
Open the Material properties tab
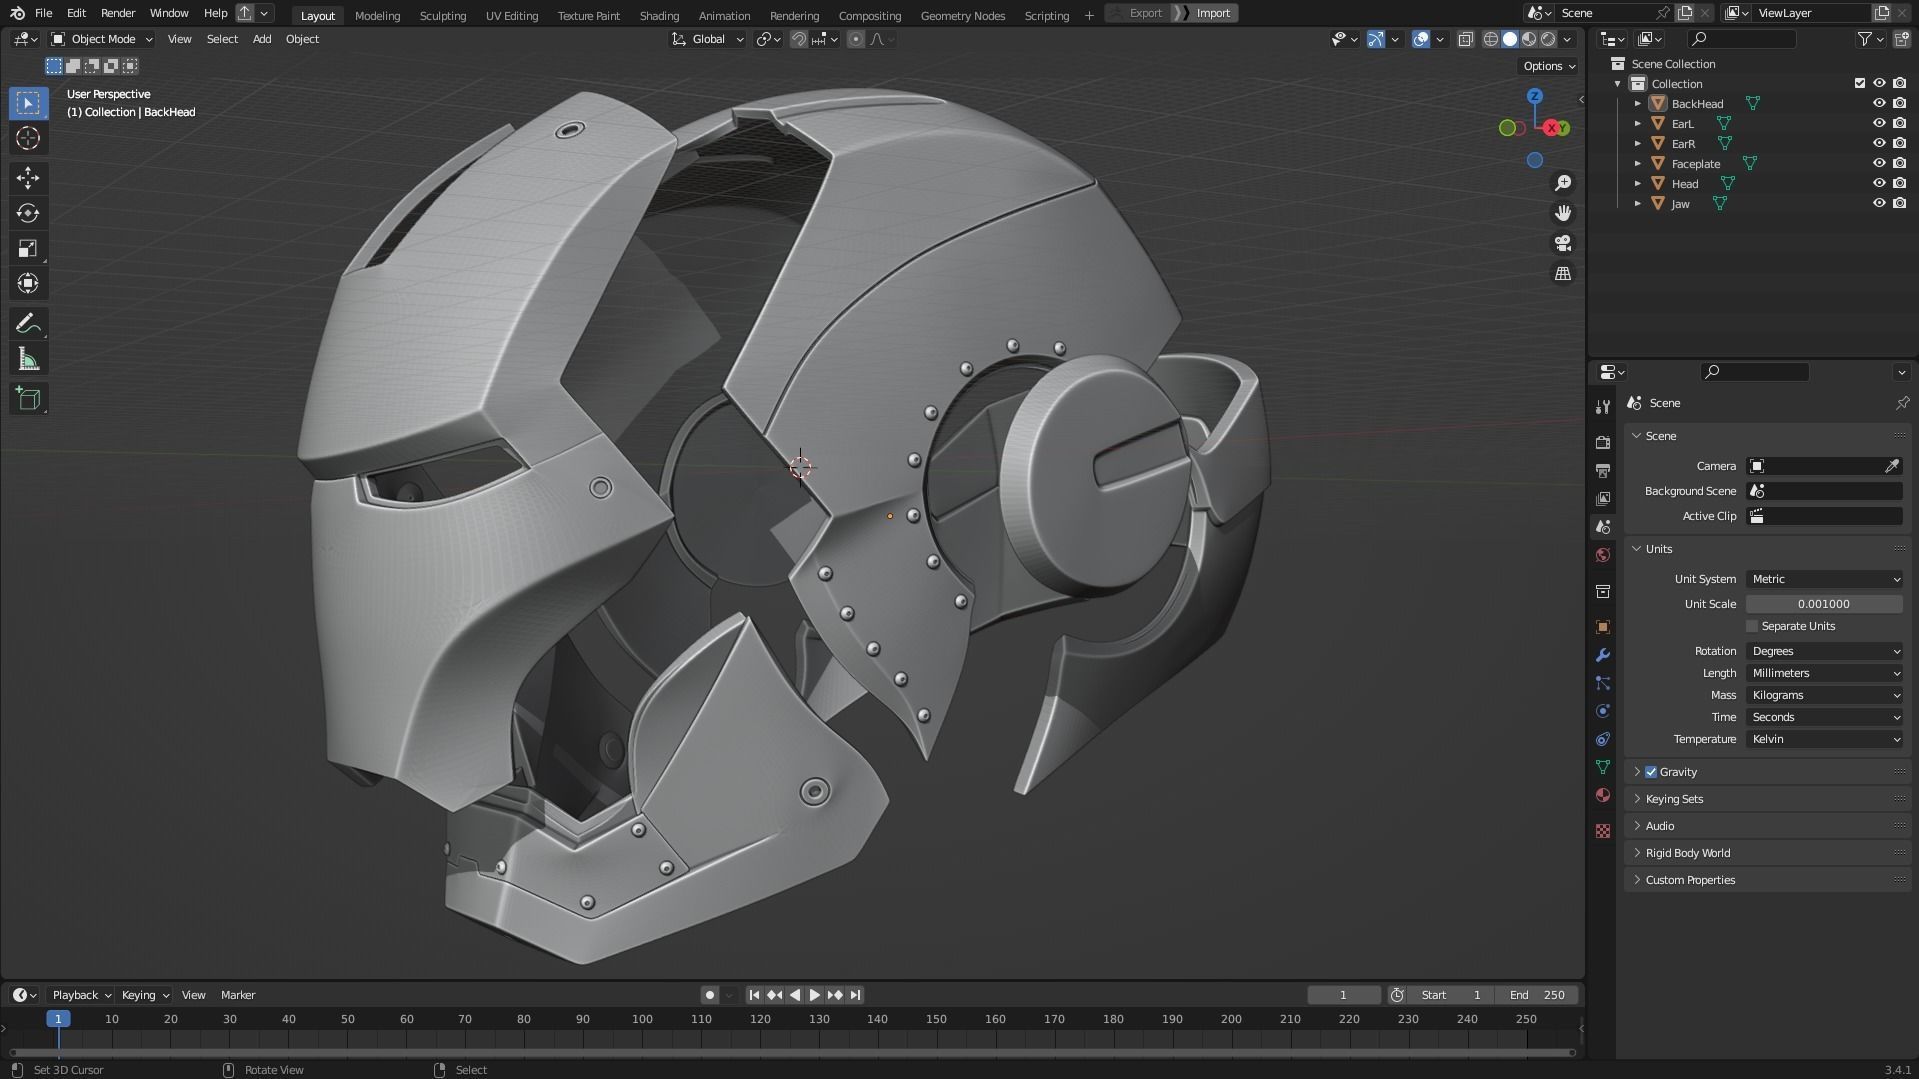click(1603, 795)
